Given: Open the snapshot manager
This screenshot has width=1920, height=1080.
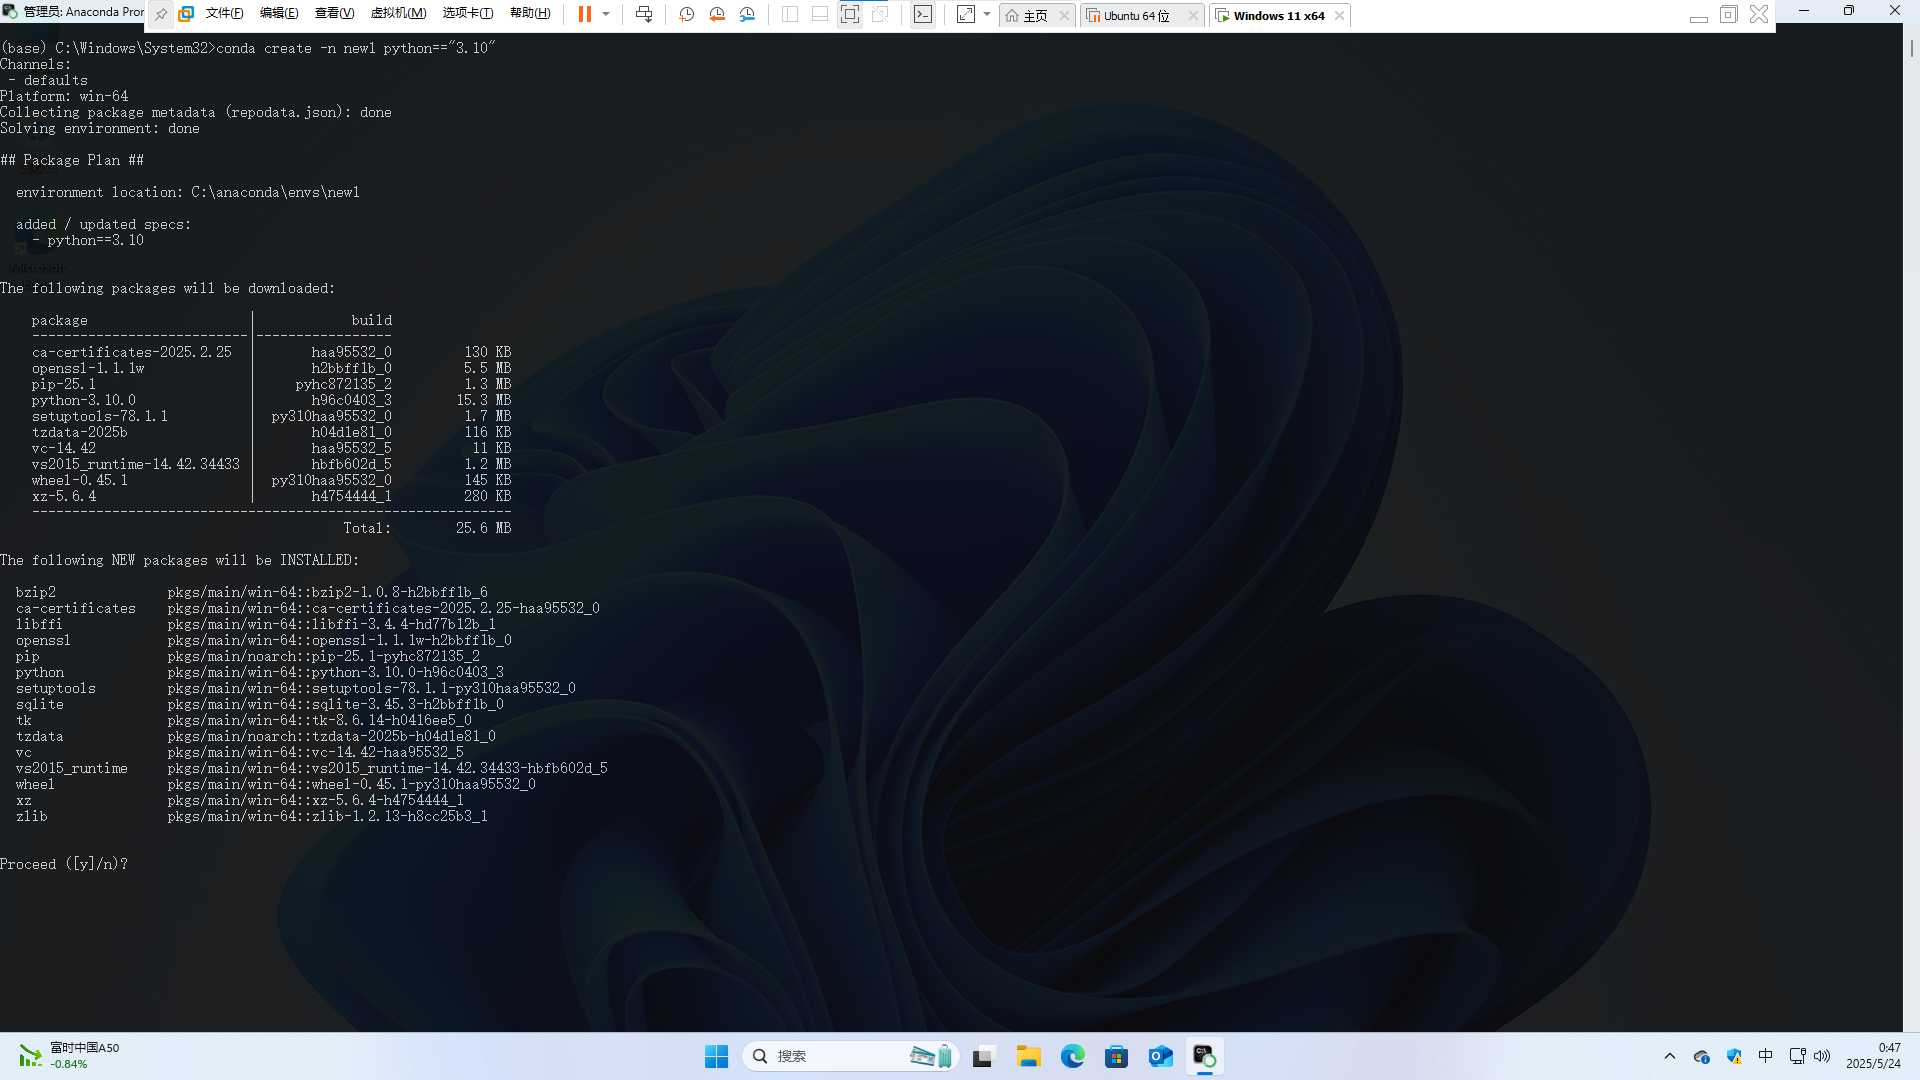Looking at the screenshot, I should point(747,14).
